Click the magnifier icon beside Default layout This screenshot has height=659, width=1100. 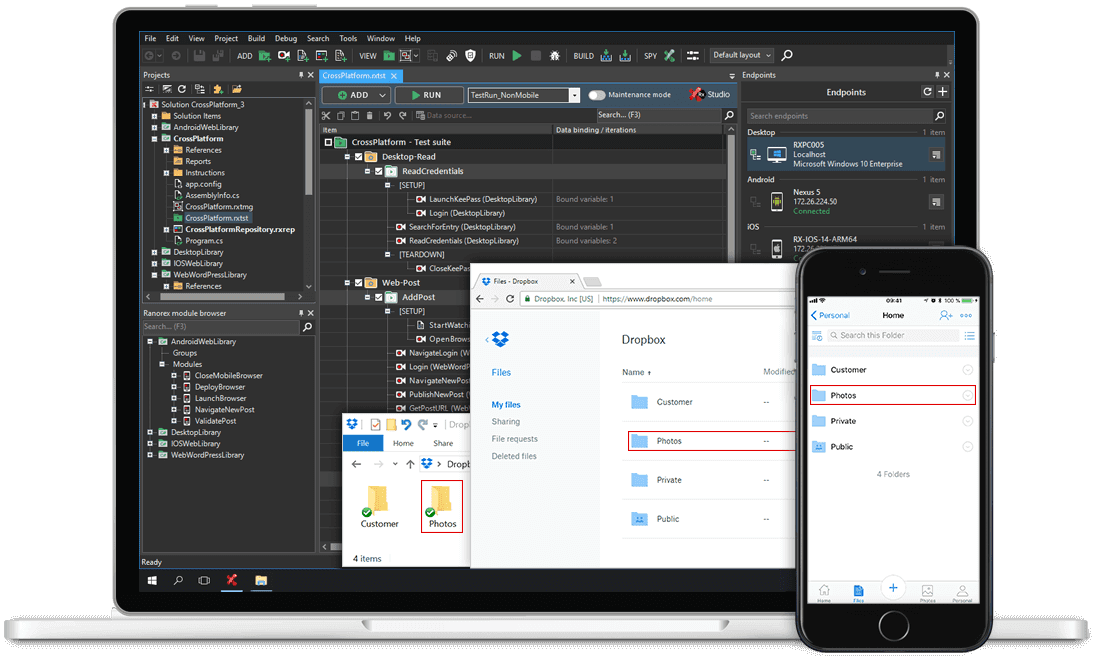tap(787, 55)
